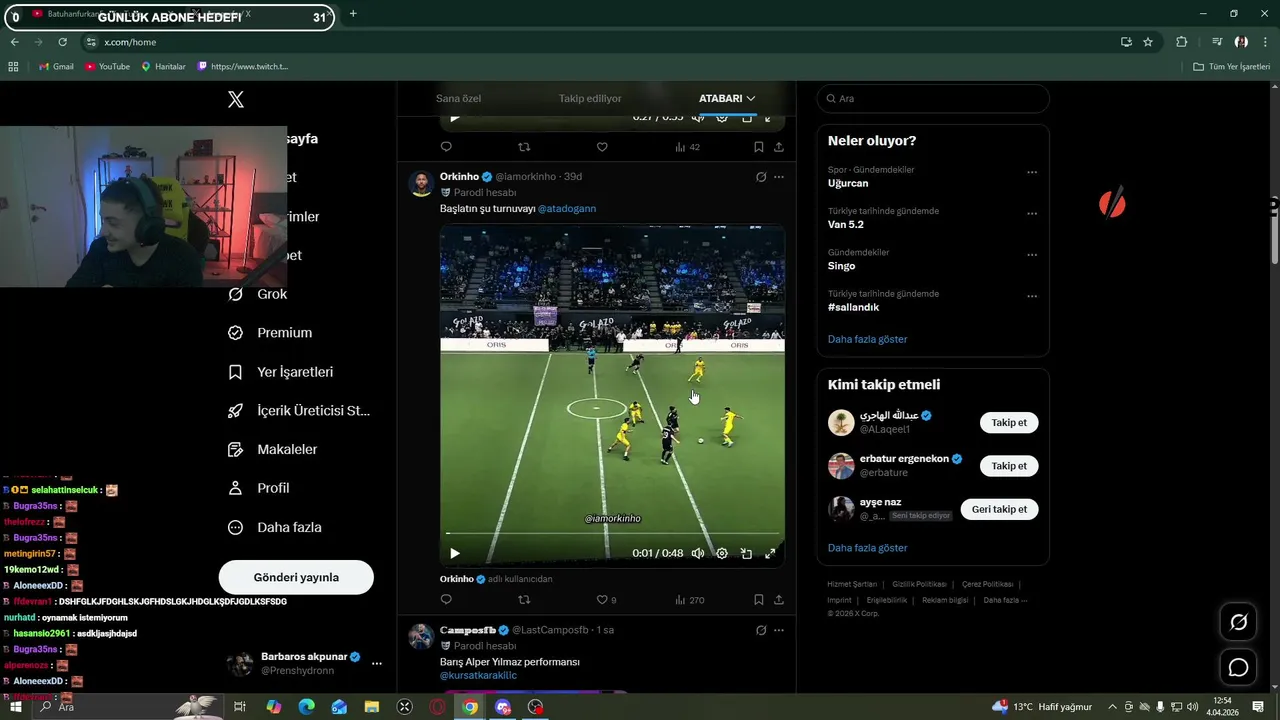View analytics of Orkinho post showing 270
Image resolution: width=1280 pixels, height=720 pixels.
(689, 600)
